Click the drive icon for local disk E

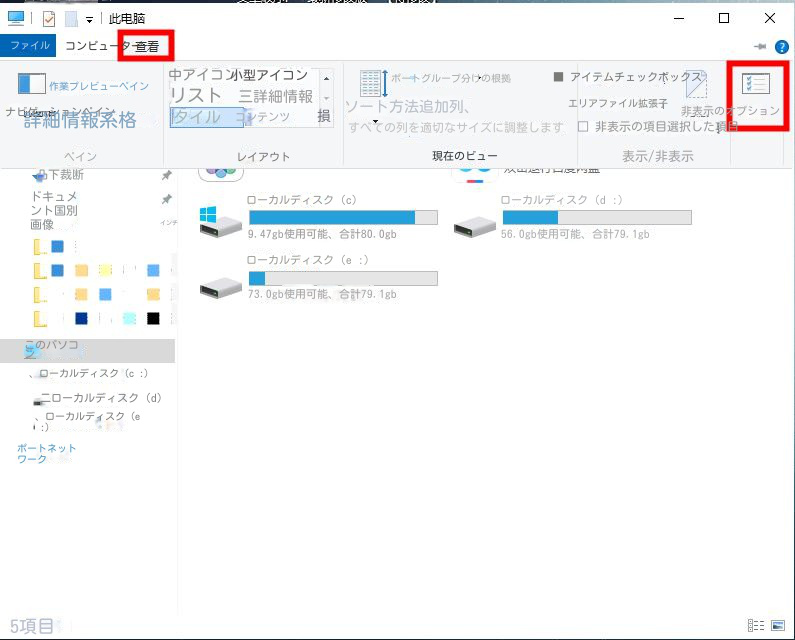tap(220, 288)
